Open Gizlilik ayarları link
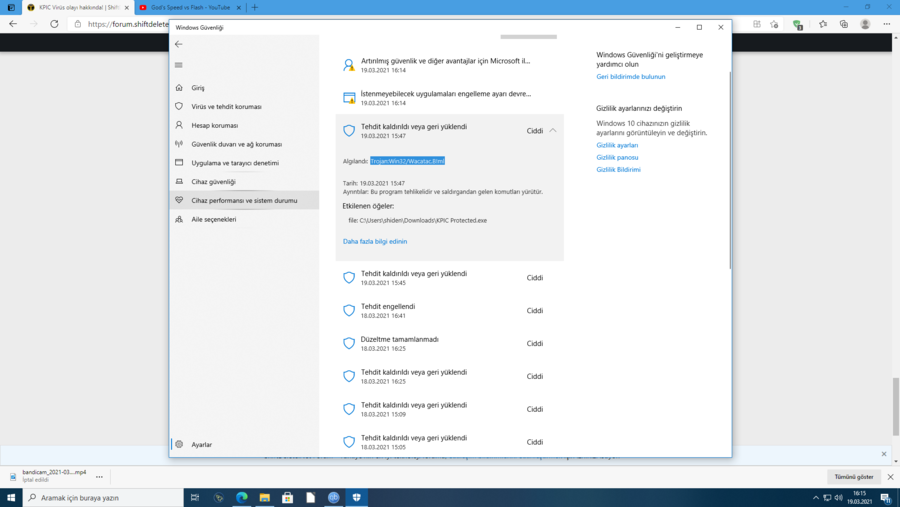900x507 pixels. [617, 145]
